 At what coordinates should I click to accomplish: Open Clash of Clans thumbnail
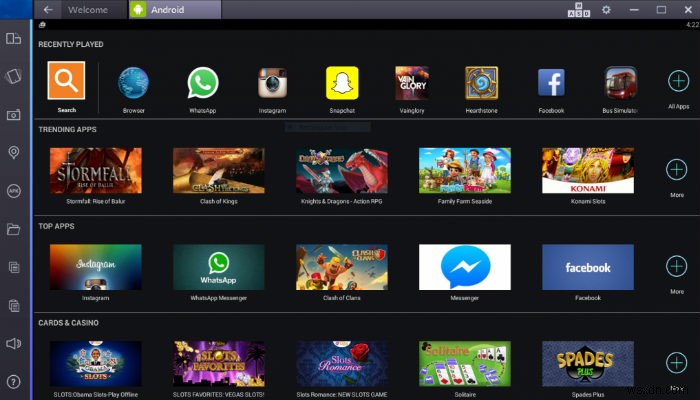pyautogui.click(x=342, y=267)
